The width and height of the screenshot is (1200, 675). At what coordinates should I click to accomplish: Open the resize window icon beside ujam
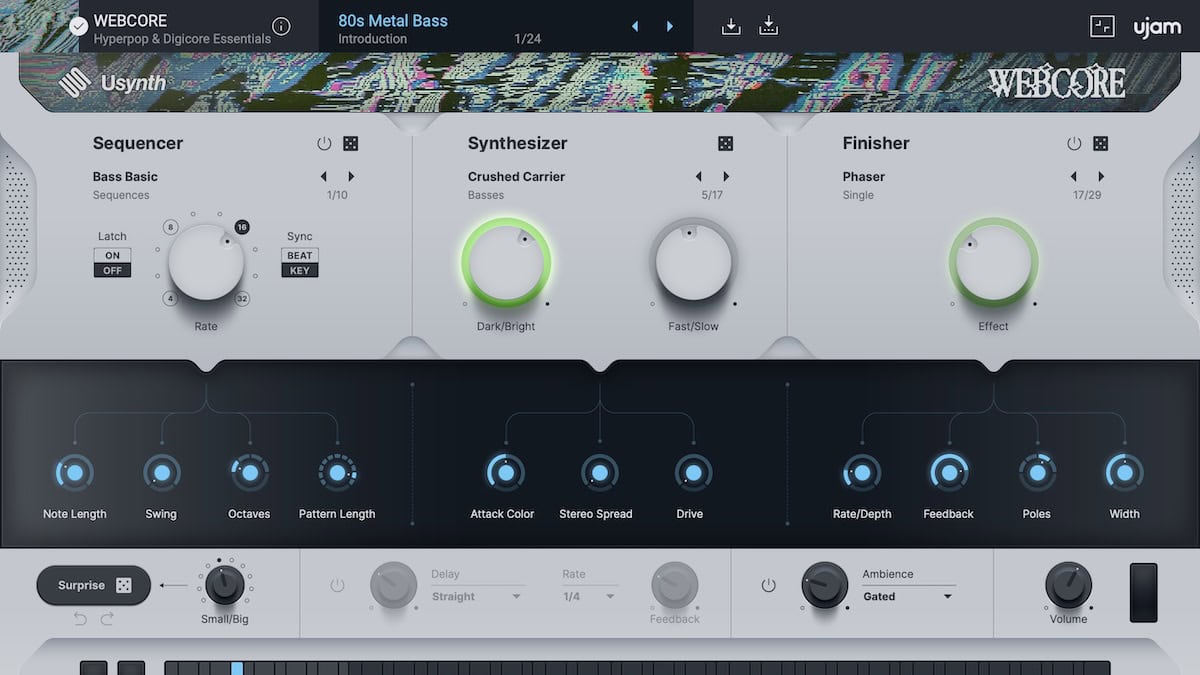pos(1102,27)
